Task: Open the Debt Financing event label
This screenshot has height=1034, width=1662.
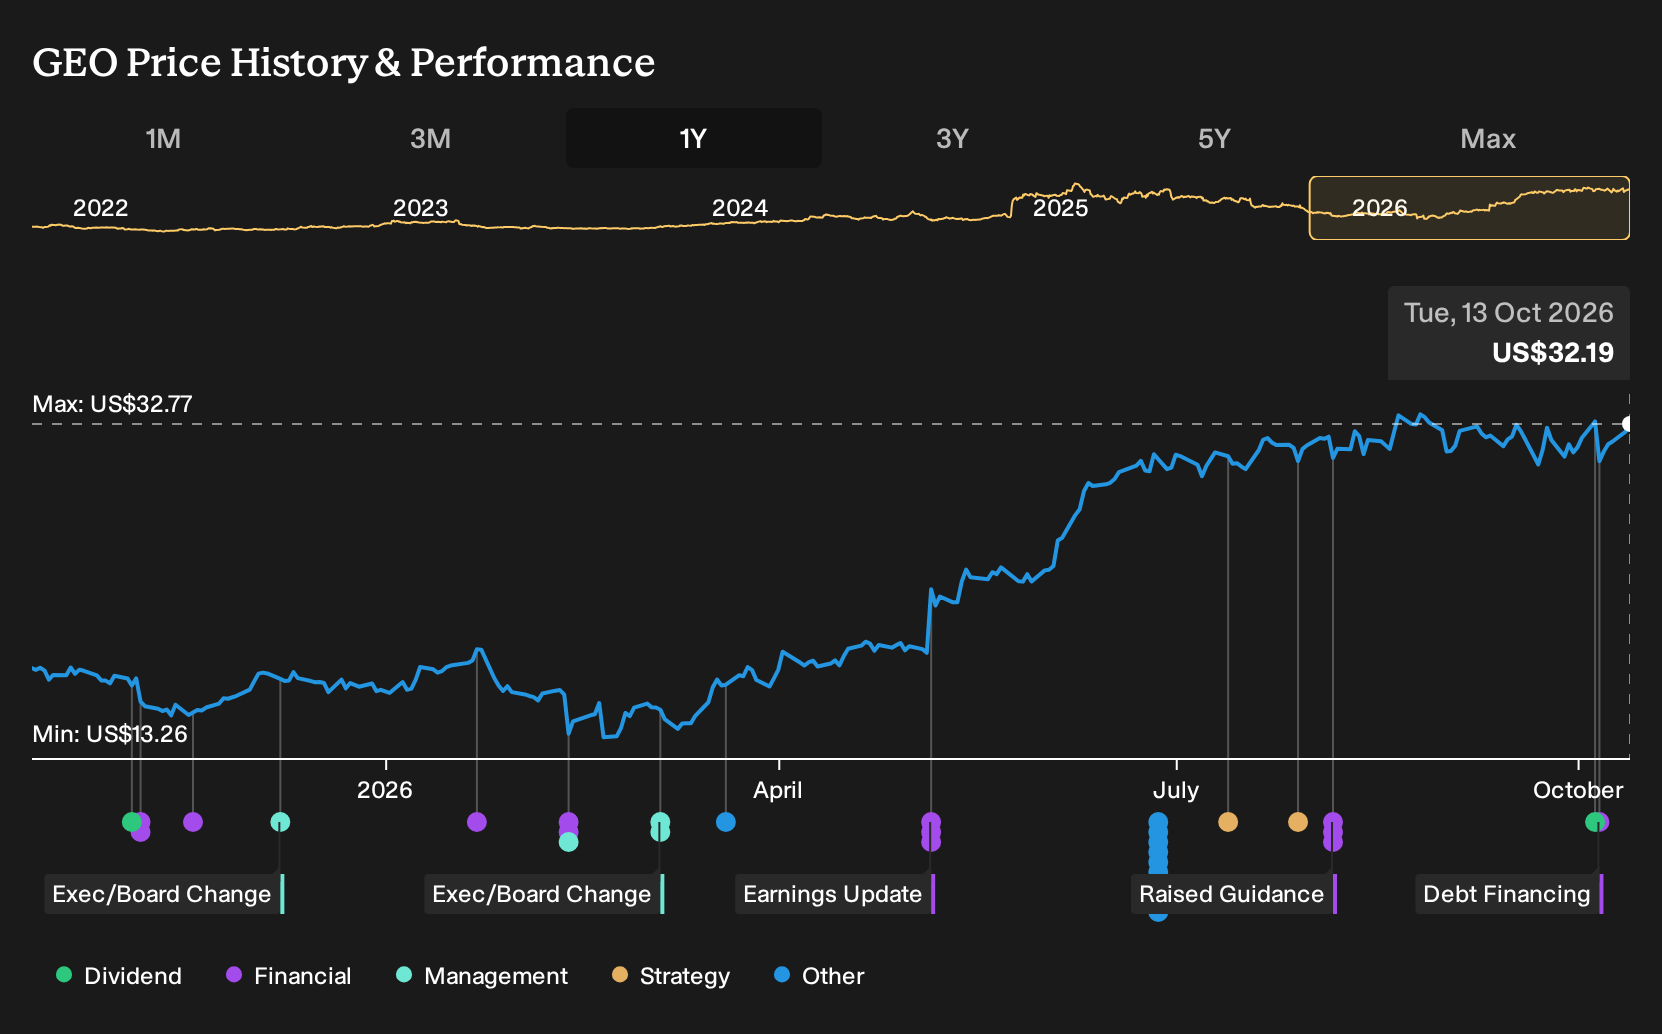Action: [1507, 894]
